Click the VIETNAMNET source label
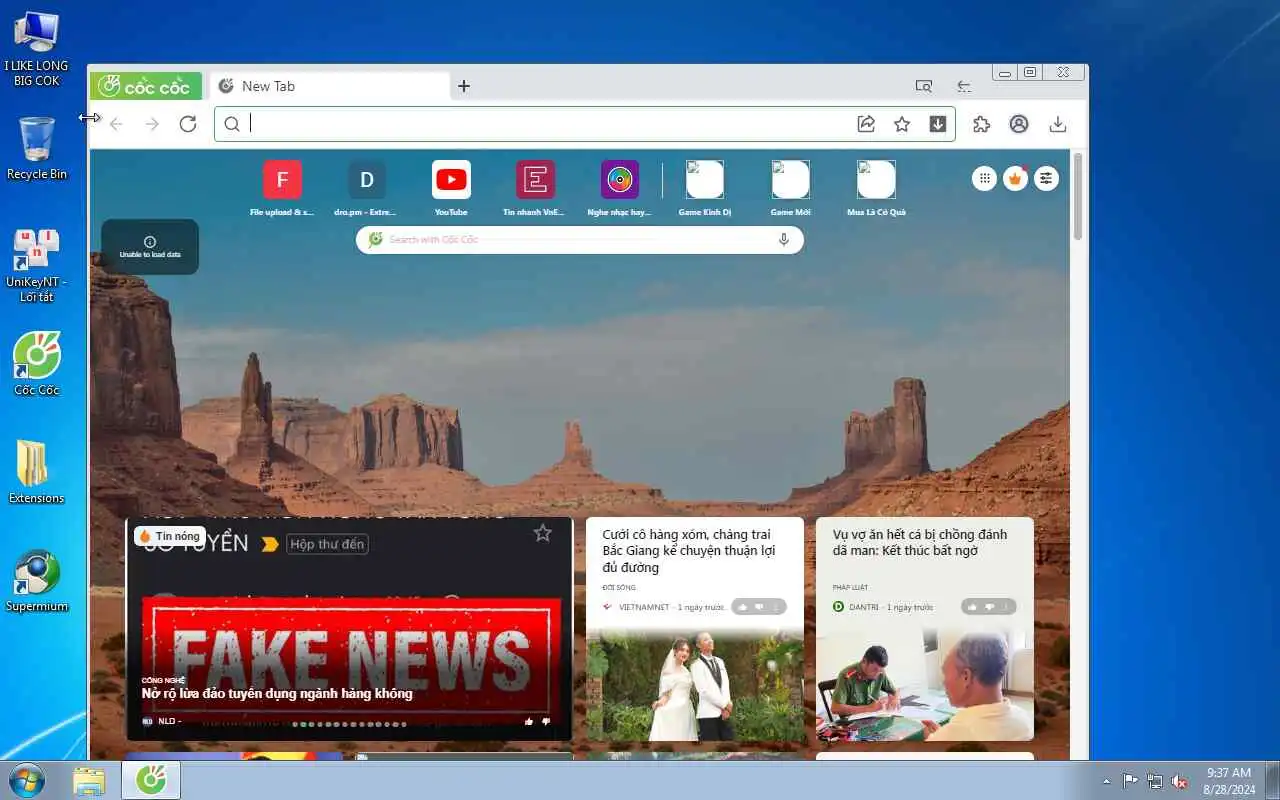The width and height of the screenshot is (1280, 800). pyautogui.click(x=644, y=607)
